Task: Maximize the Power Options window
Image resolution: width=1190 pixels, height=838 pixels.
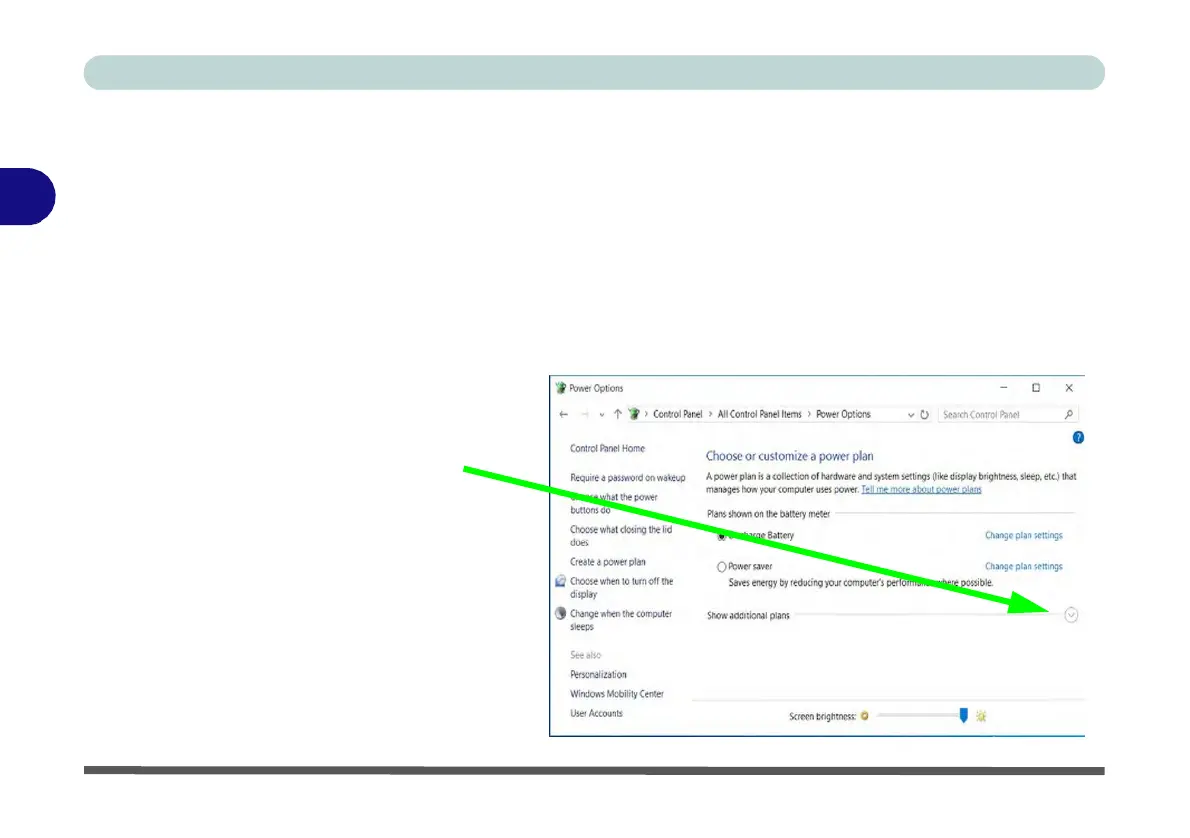Action: (1036, 388)
